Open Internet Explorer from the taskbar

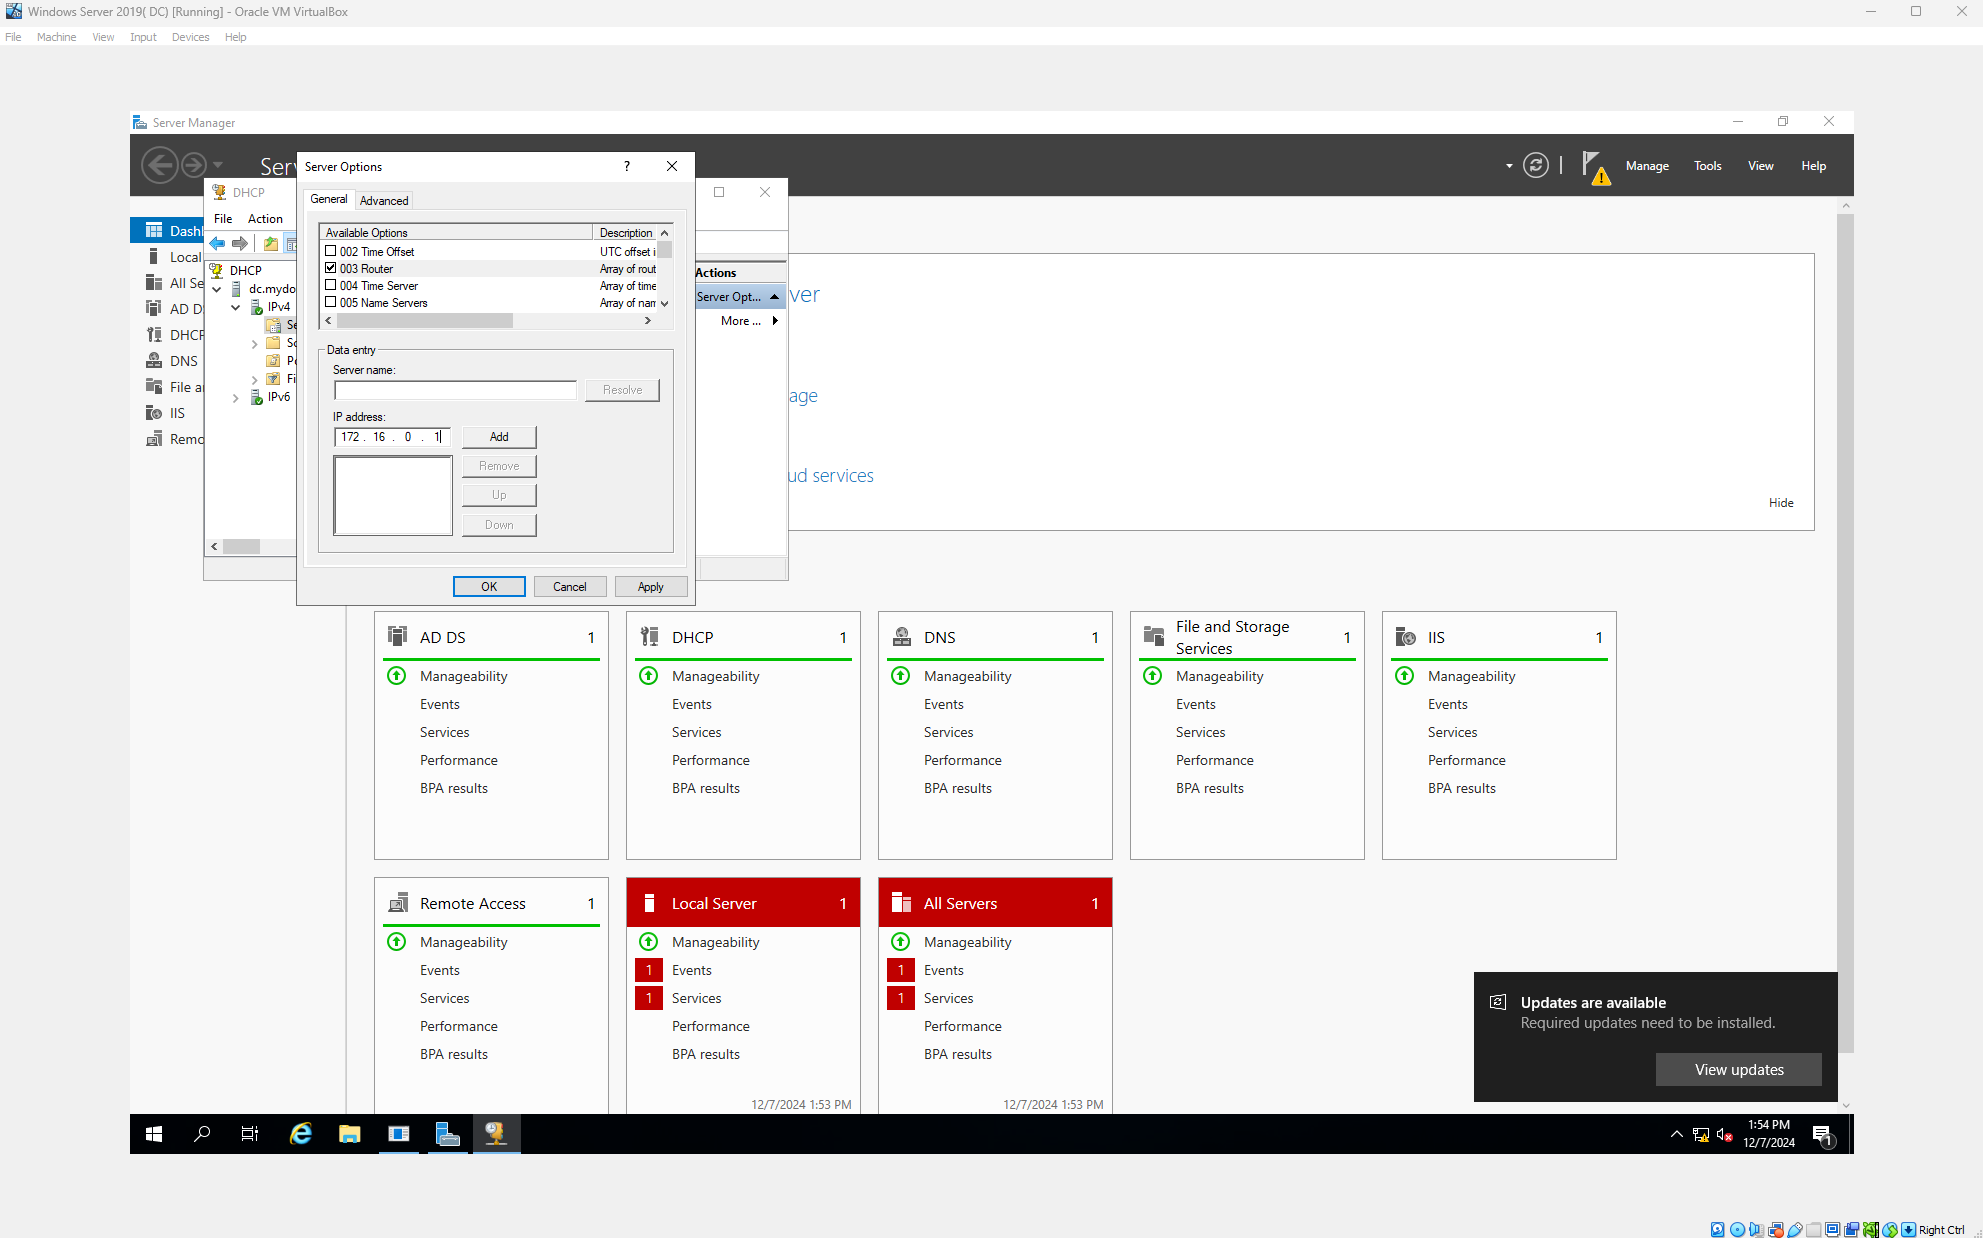pos(300,1133)
